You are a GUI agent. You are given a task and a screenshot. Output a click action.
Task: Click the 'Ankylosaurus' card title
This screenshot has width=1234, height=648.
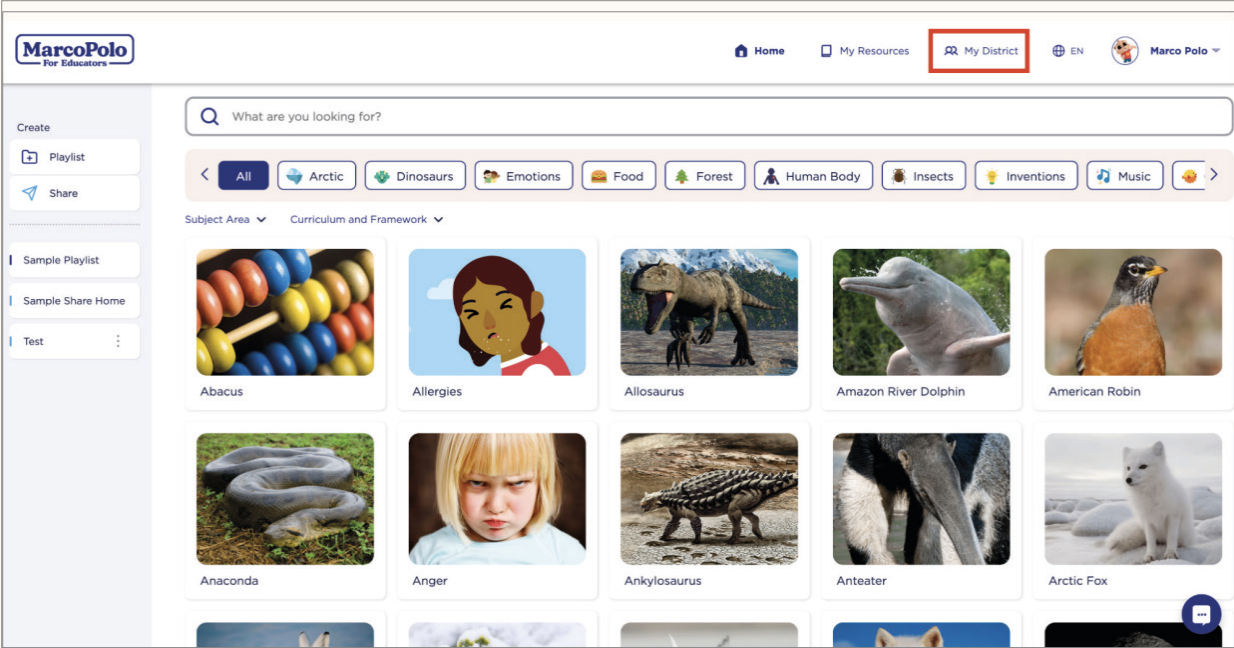[662, 580]
